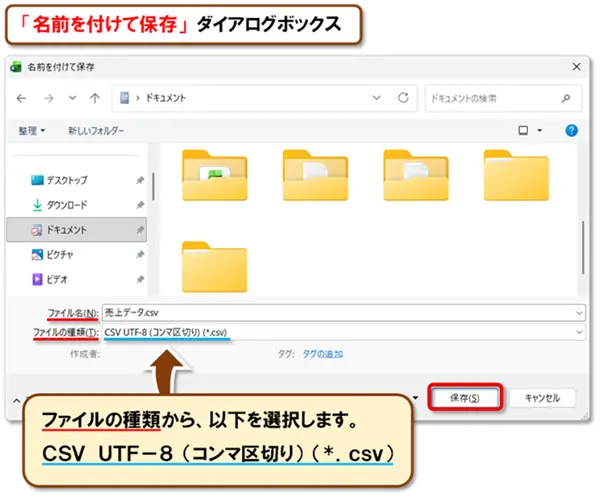Screen dimensions: 600x498
Task: Open help with the blue question icon
Action: (x=571, y=131)
